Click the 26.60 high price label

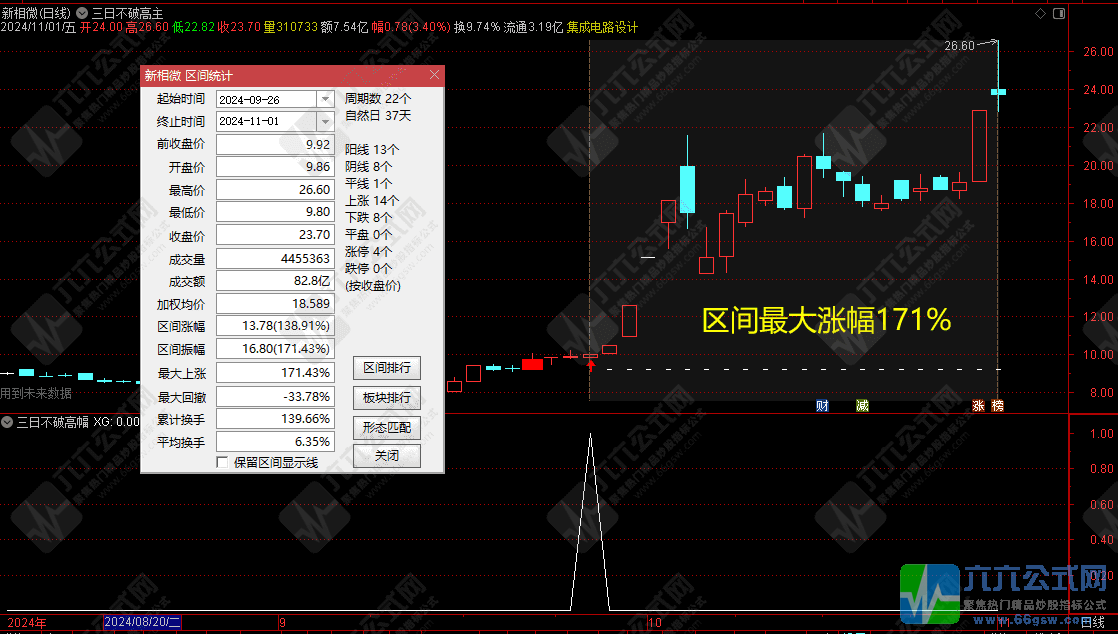(x=959, y=46)
